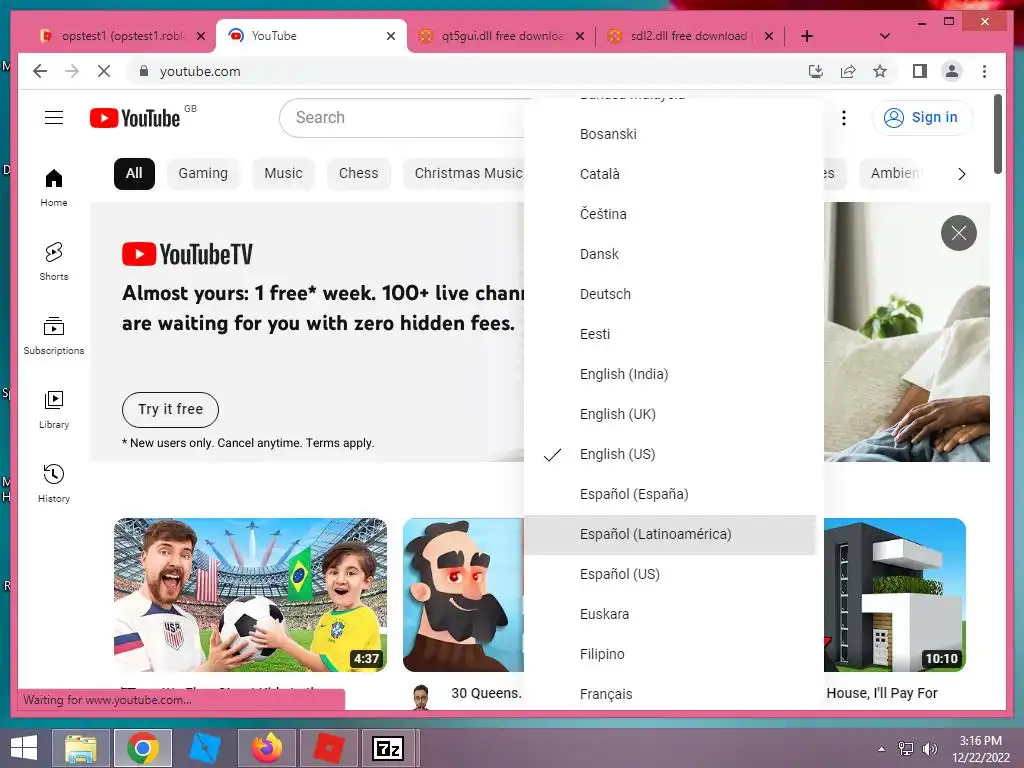Select Čeština language
The width and height of the screenshot is (1024, 768).
coord(670,214)
